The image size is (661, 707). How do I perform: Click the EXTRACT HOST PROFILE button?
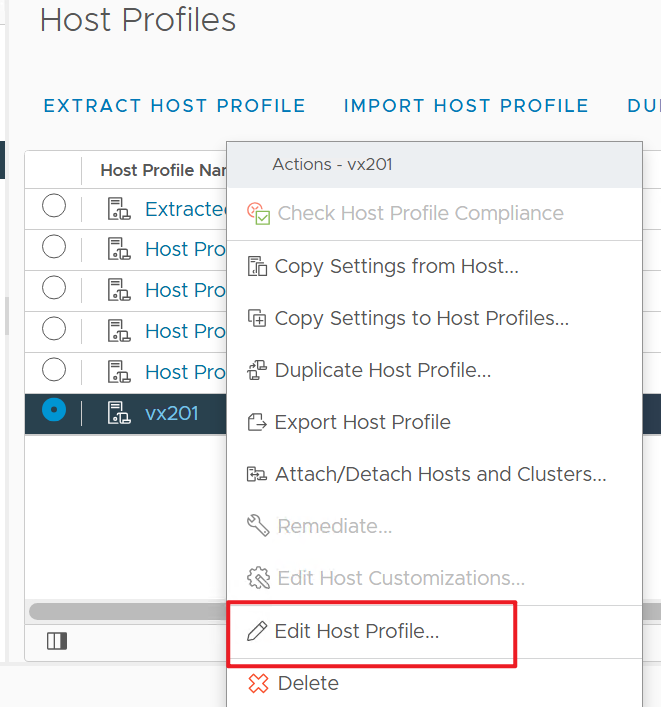[x=174, y=106]
